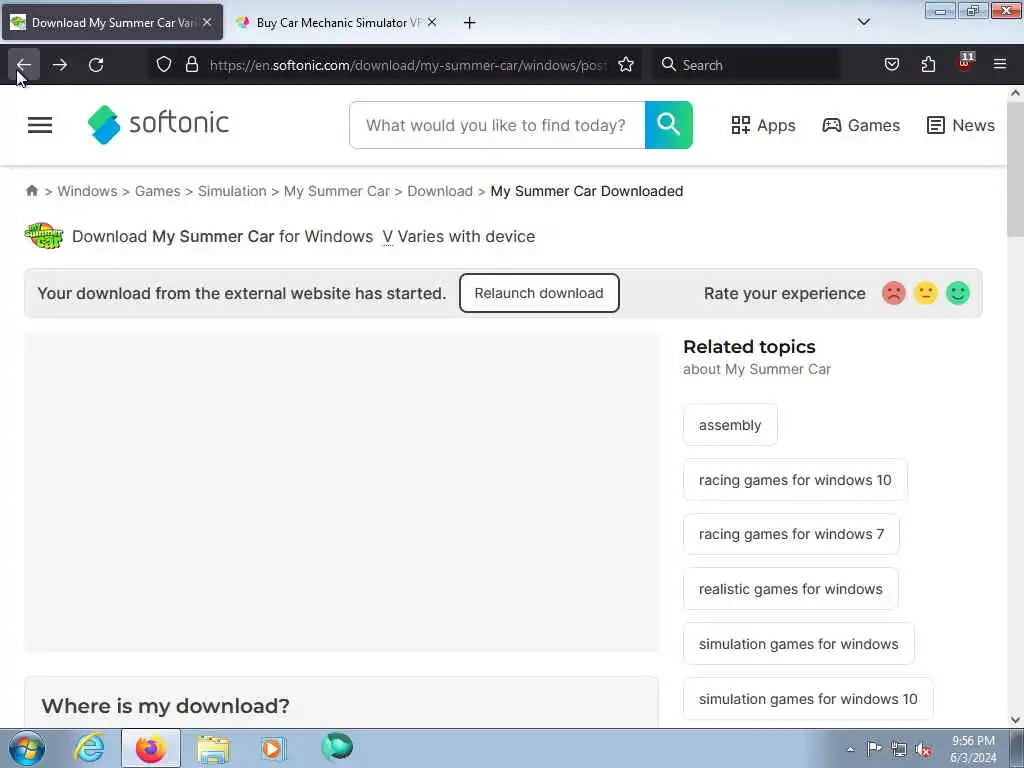The height and width of the screenshot is (768, 1024).
Task: Go to Softonic home via logo
Action: coord(158,124)
